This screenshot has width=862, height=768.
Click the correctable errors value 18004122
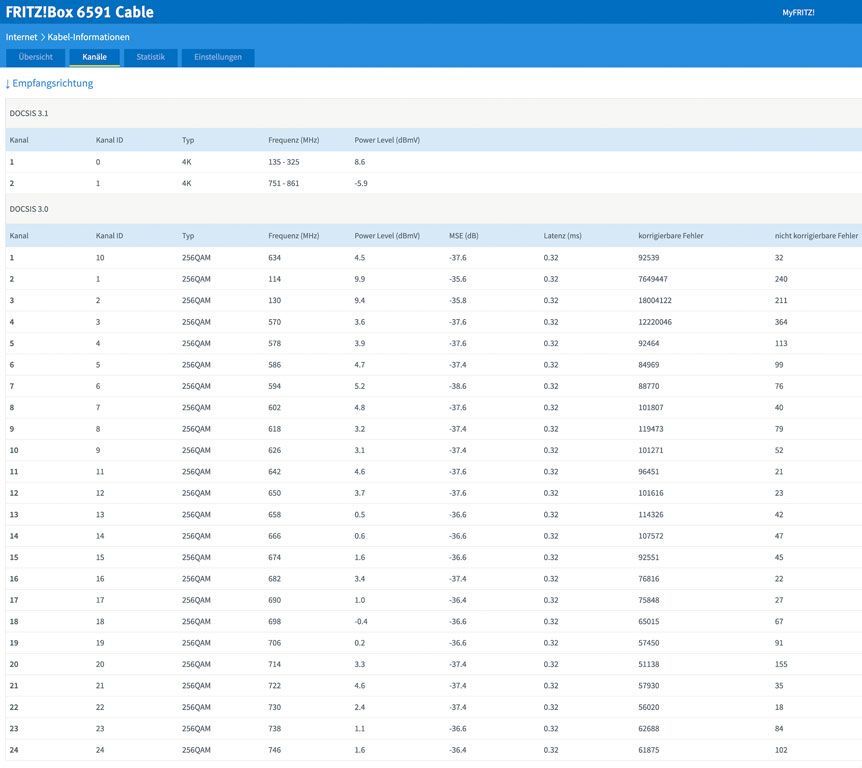pos(655,301)
